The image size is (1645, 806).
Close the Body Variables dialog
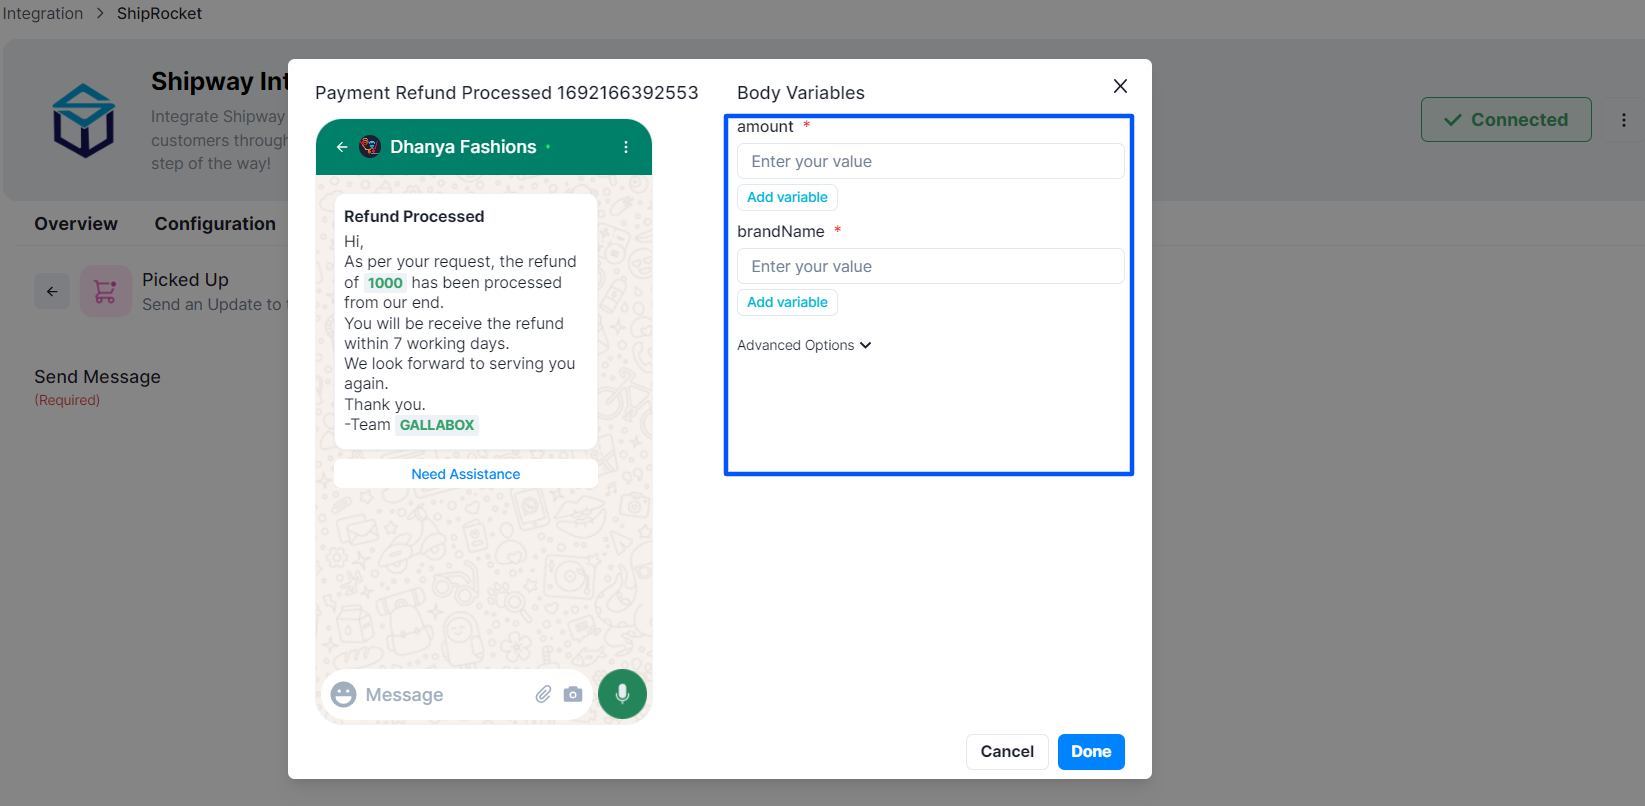point(1120,86)
